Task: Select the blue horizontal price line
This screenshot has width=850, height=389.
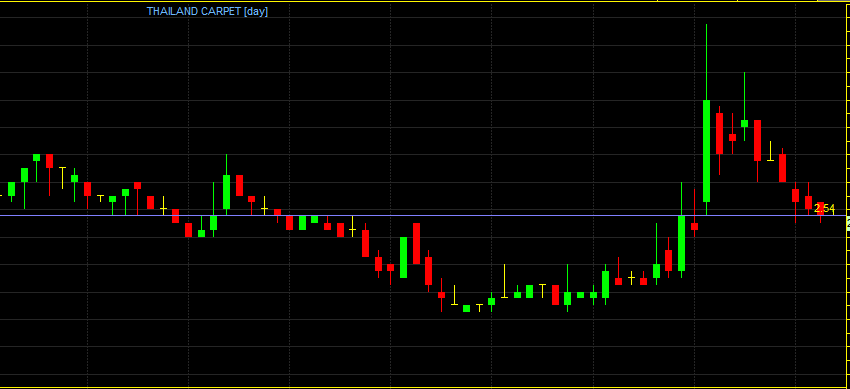Action: pos(423,216)
